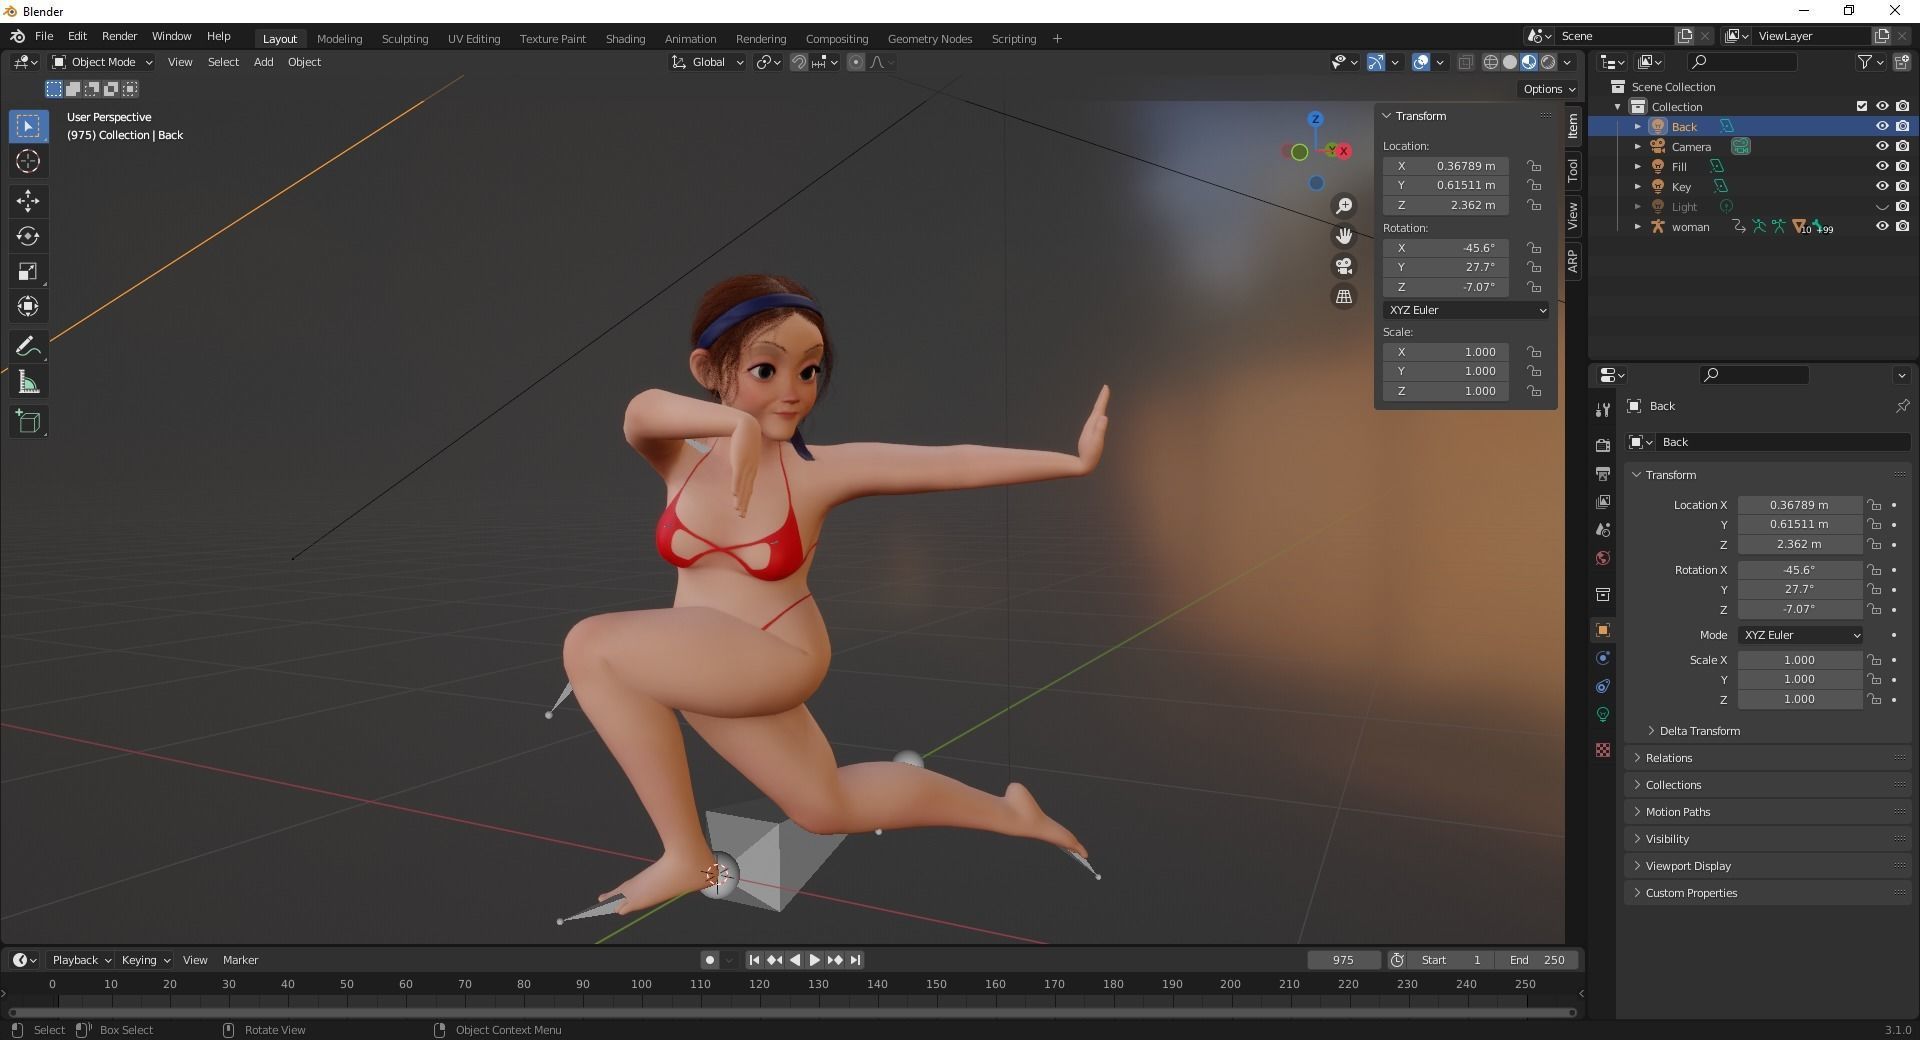1920x1040 pixels.
Task: Hide the Camera object in viewport
Action: [1881, 146]
